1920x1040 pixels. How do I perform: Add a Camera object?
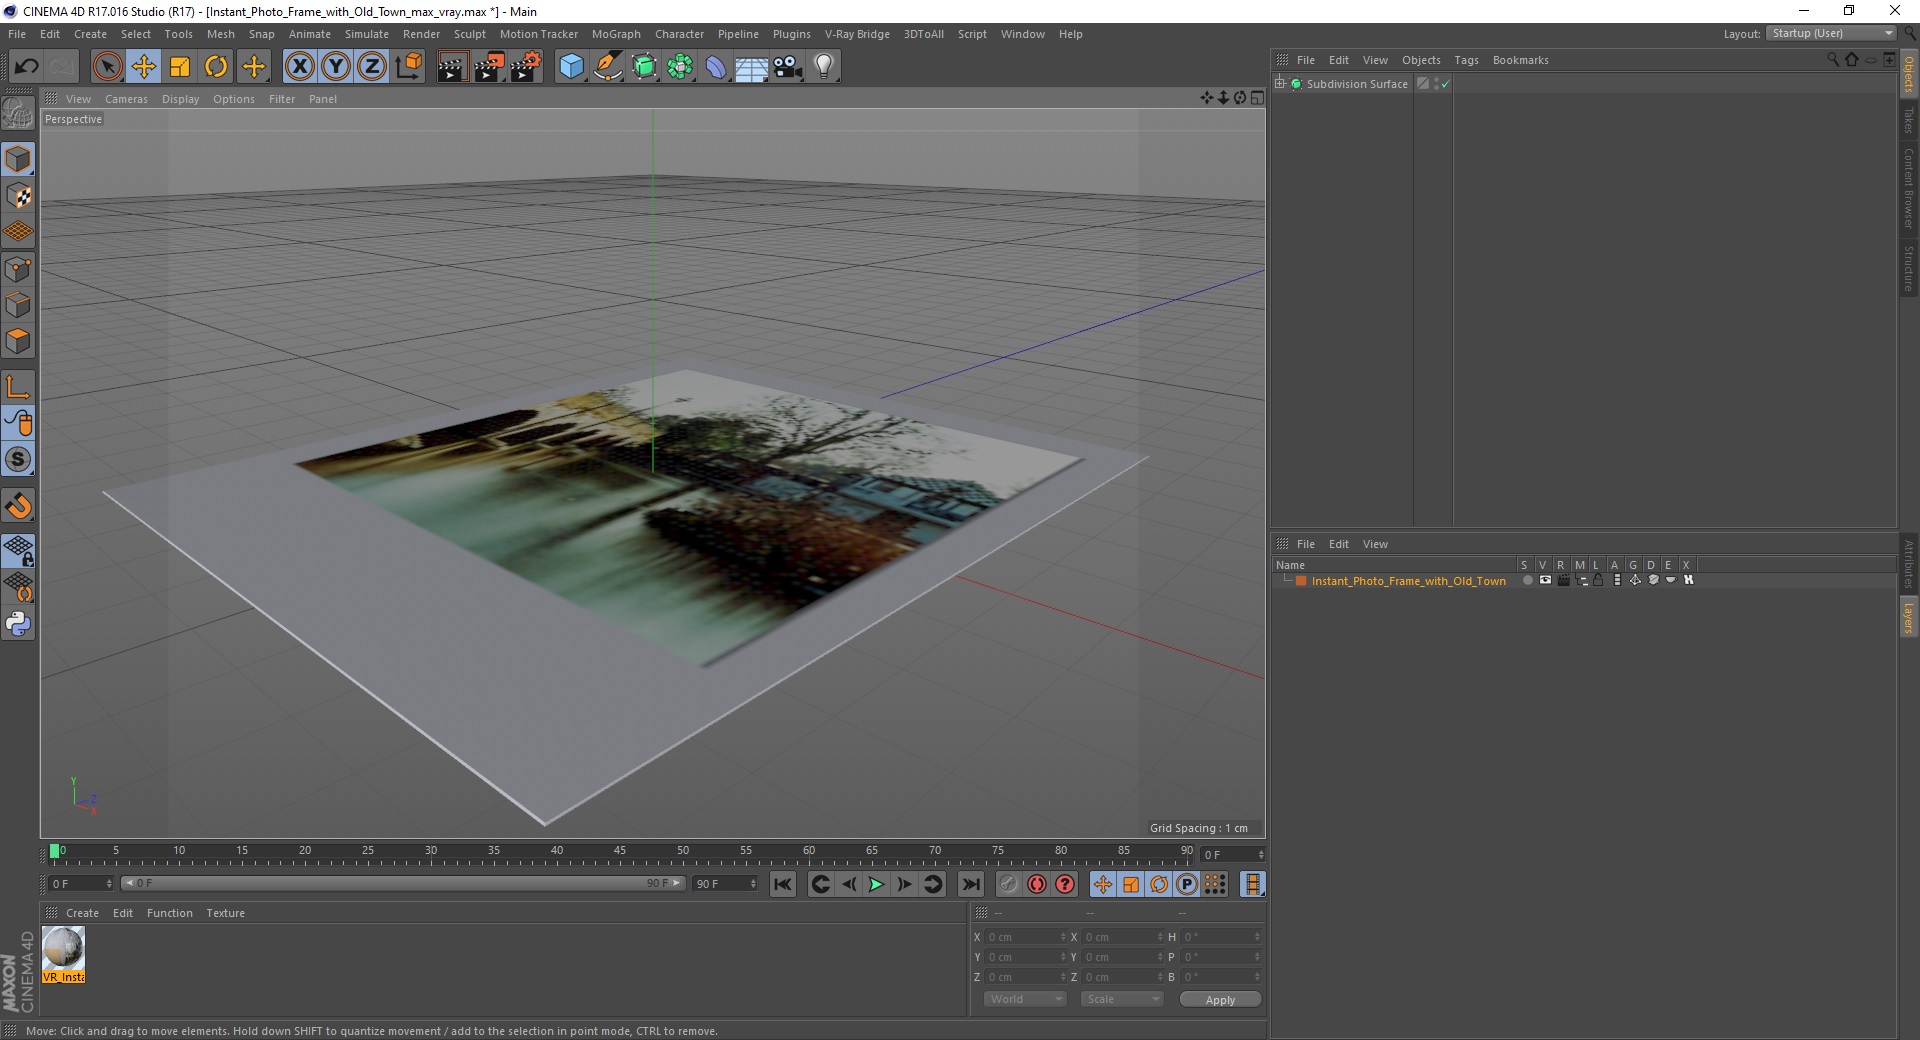788,67
